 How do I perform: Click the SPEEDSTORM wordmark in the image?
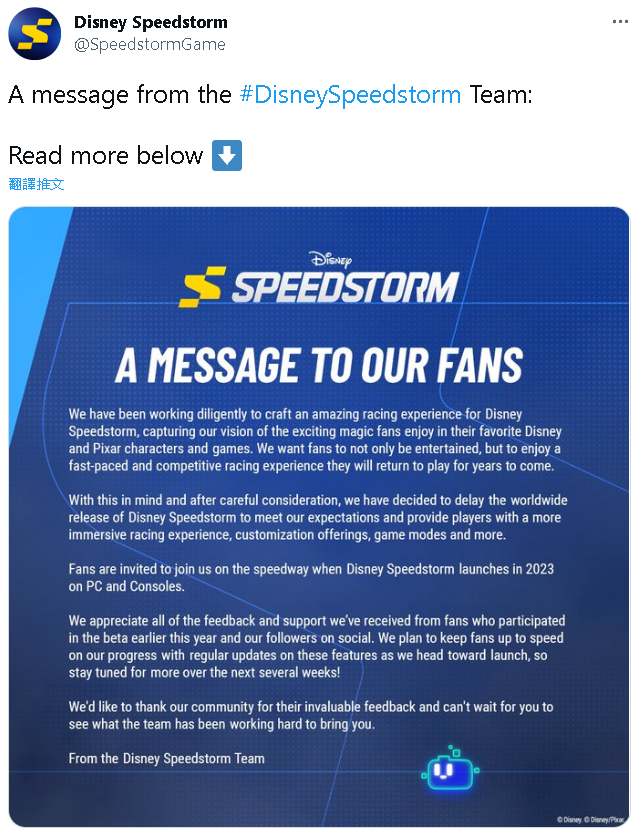pos(345,287)
